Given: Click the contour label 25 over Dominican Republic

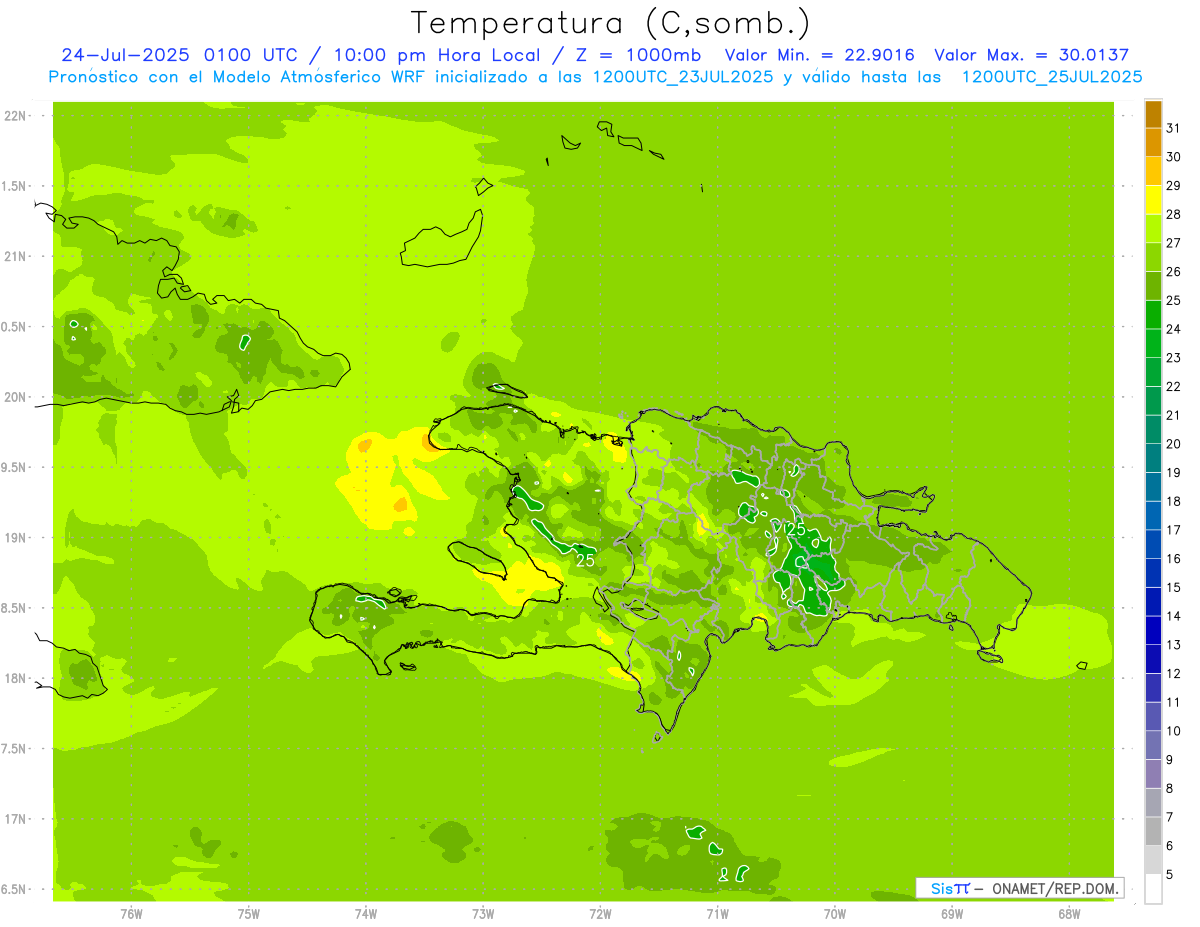Looking at the screenshot, I should (x=795, y=528).
